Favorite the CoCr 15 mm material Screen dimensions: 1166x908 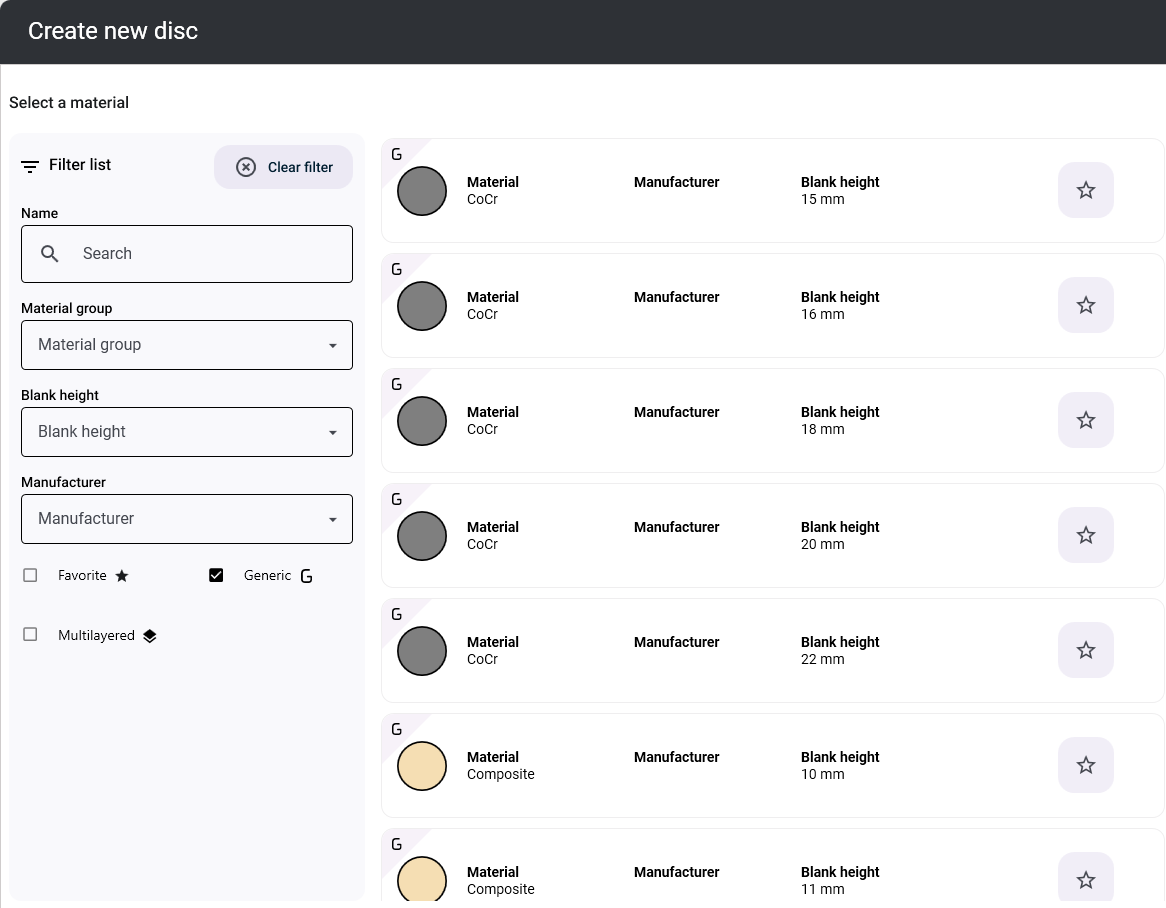(1085, 190)
